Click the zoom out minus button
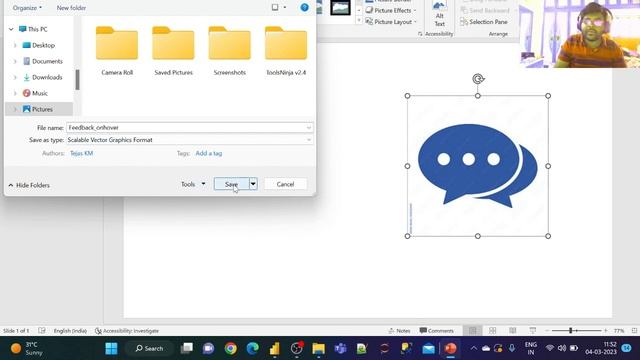The image size is (640, 360). (547, 331)
